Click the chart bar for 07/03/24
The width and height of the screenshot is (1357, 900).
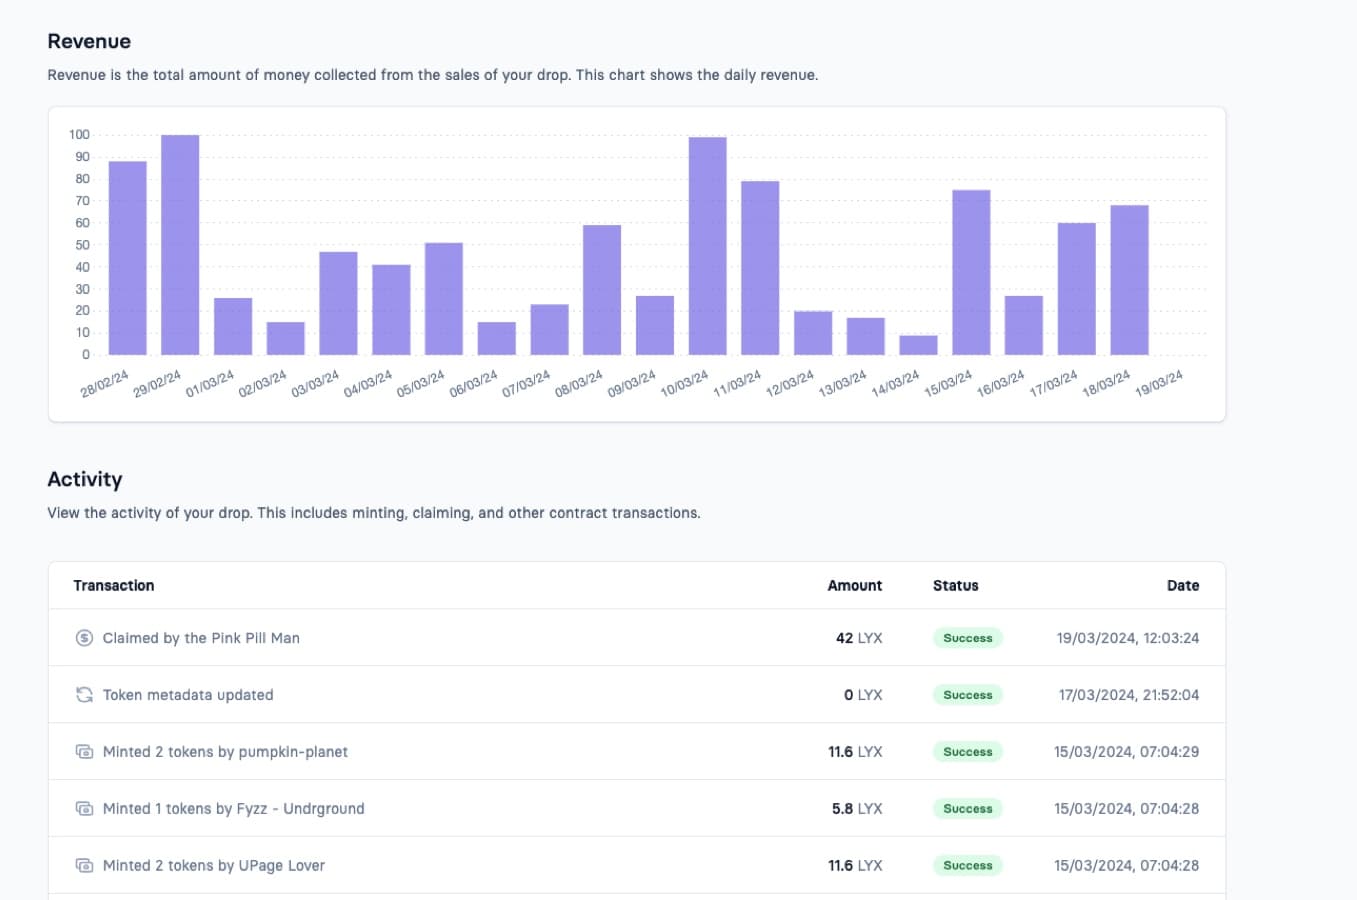tap(550, 330)
